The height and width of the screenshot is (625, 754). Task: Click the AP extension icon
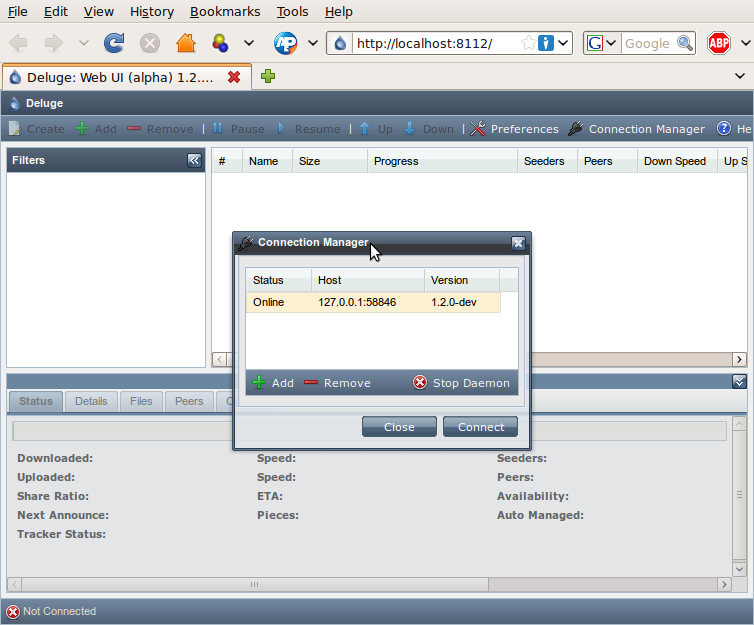coord(286,43)
